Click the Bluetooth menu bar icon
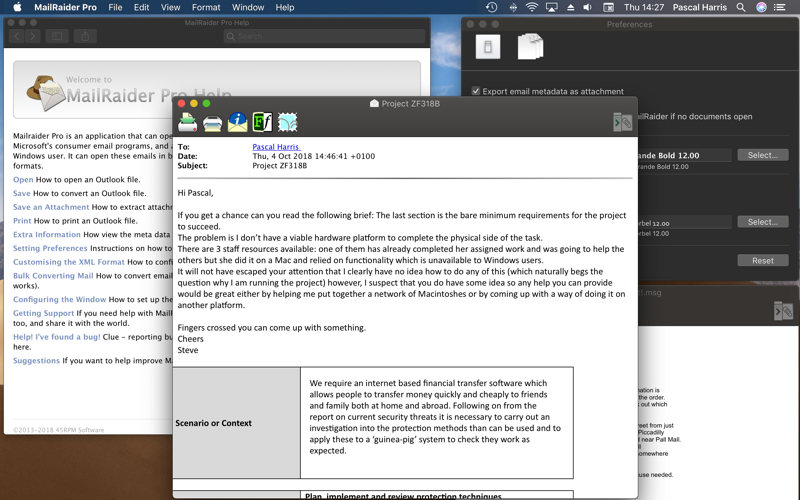The width and height of the screenshot is (800, 500). point(513,7)
